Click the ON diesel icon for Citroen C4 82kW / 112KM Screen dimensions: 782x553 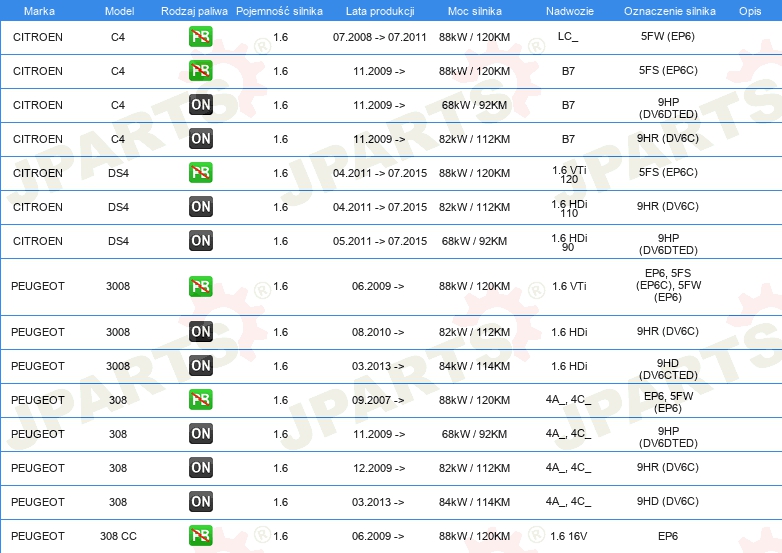click(200, 139)
